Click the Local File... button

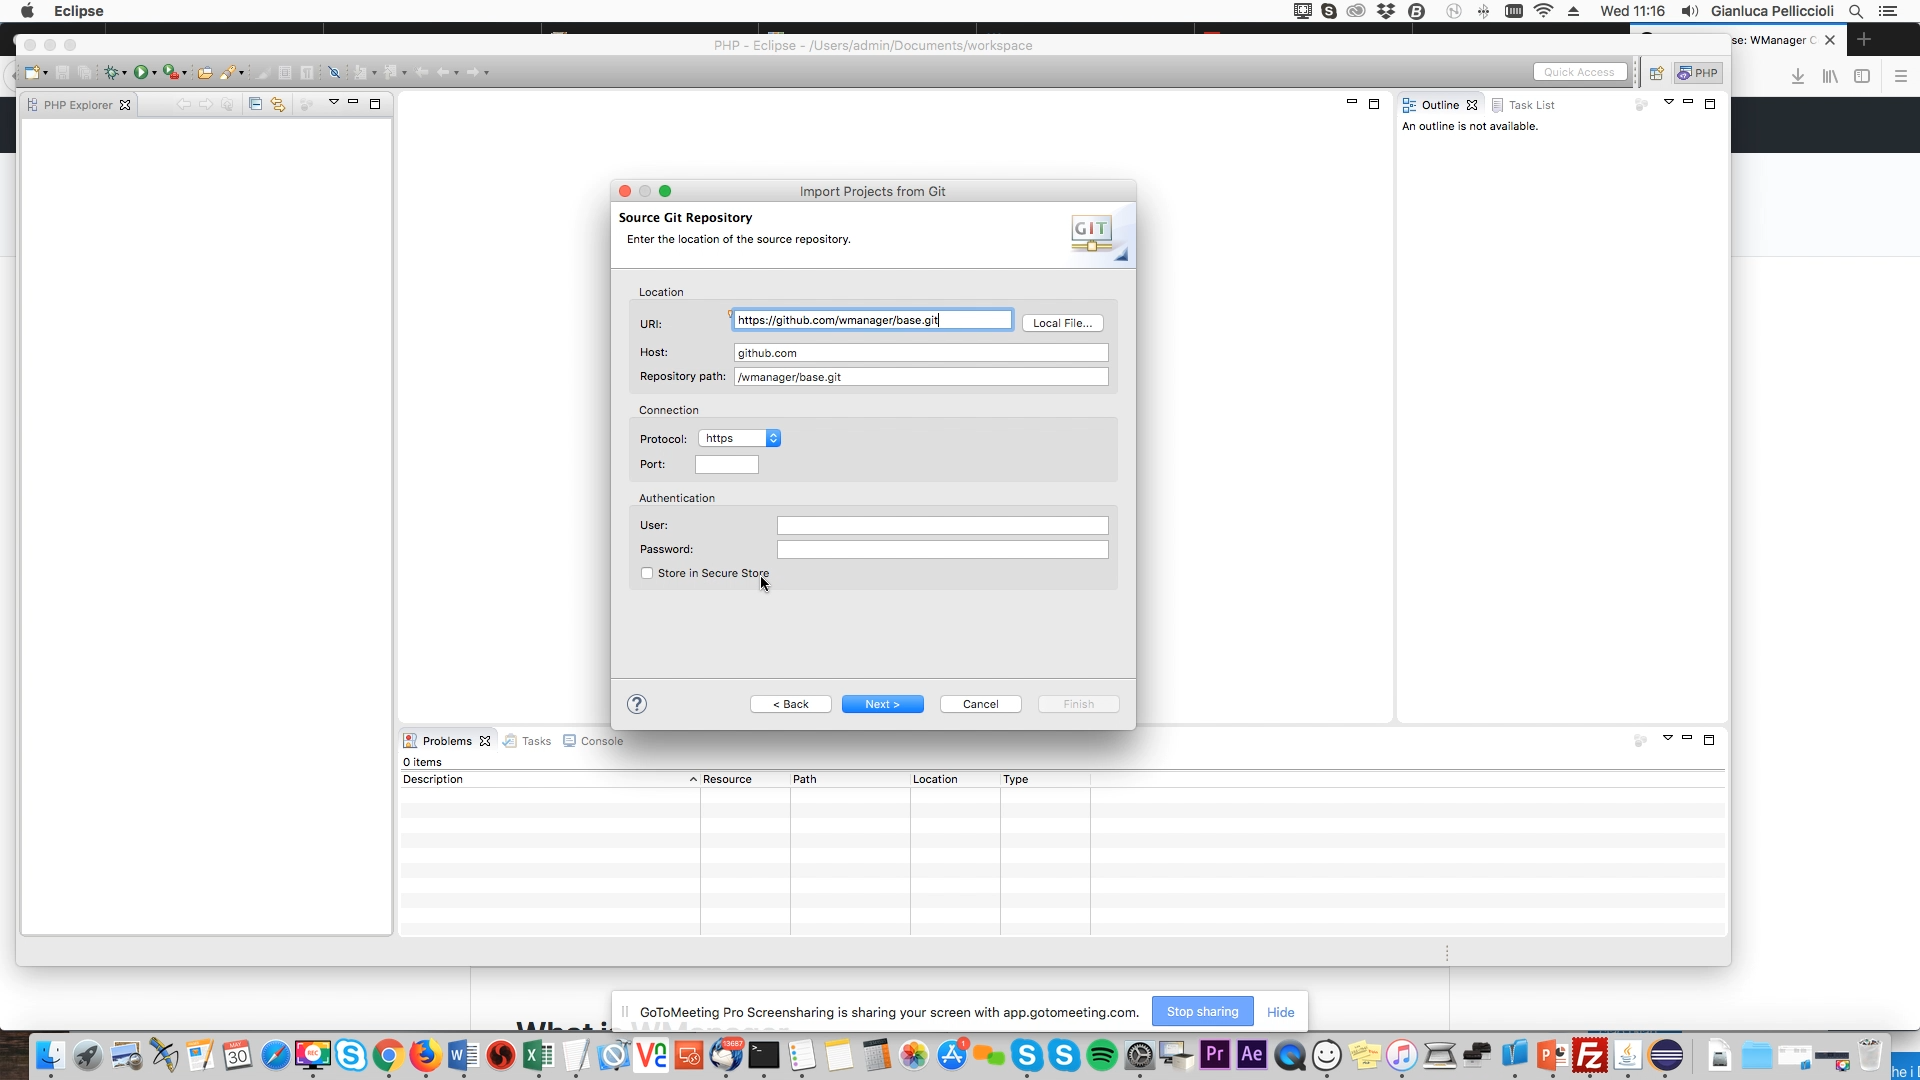(1062, 323)
